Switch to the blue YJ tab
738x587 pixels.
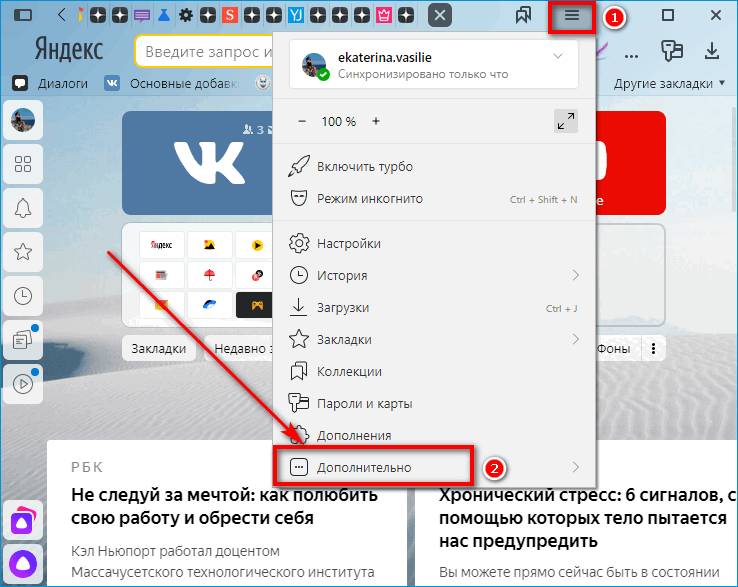tap(296, 16)
